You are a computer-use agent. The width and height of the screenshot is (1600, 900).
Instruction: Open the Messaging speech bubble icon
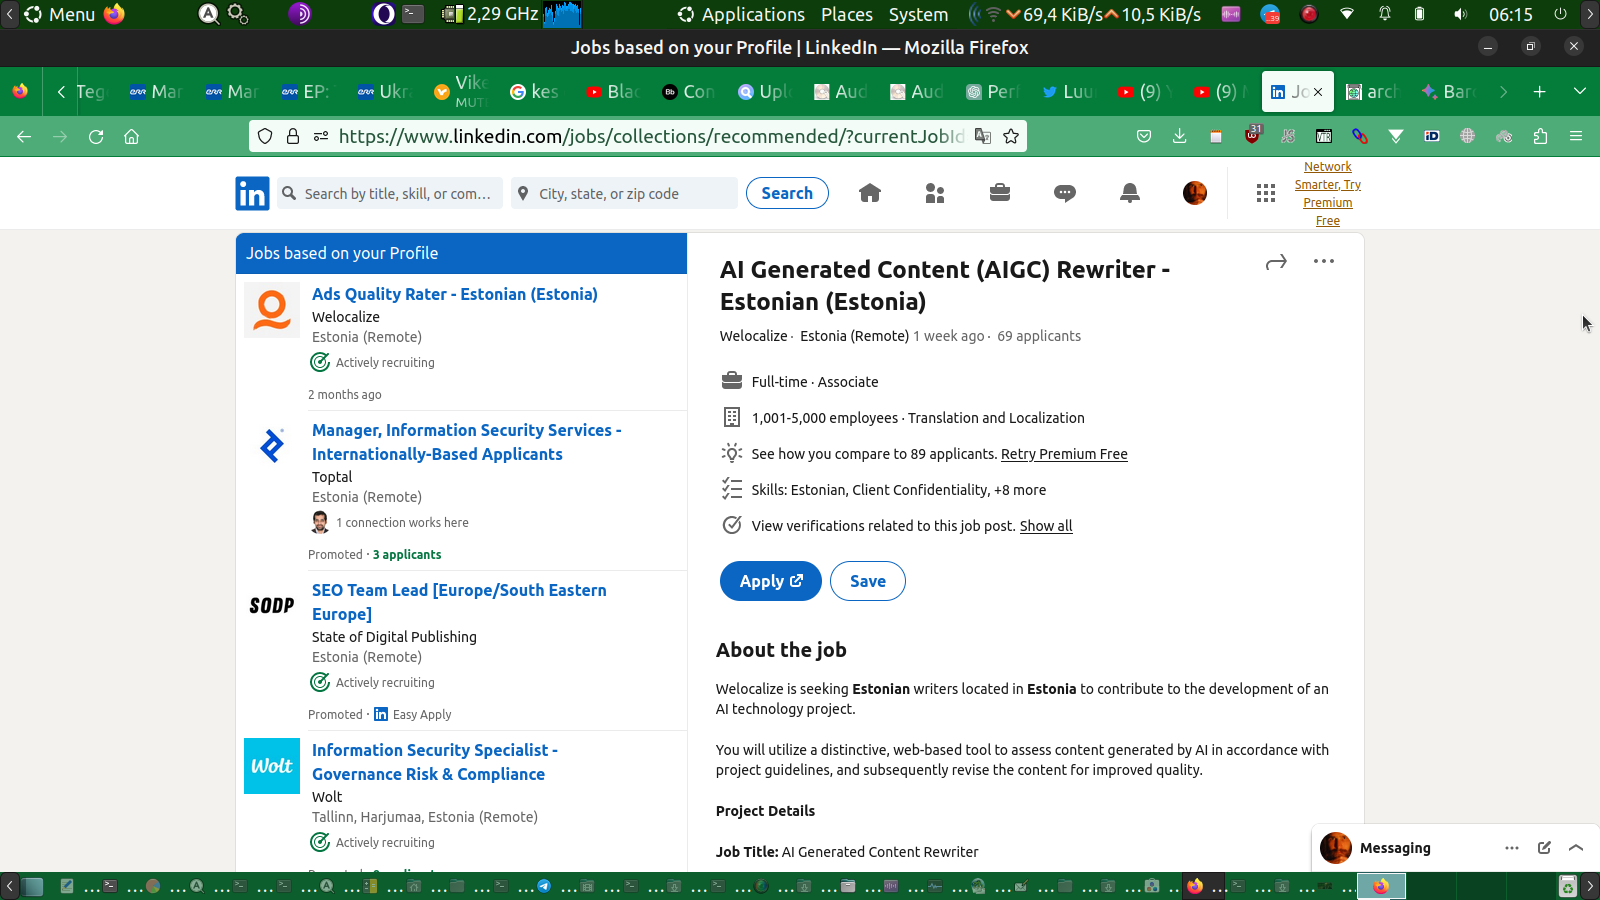(x=1064, y=193)
